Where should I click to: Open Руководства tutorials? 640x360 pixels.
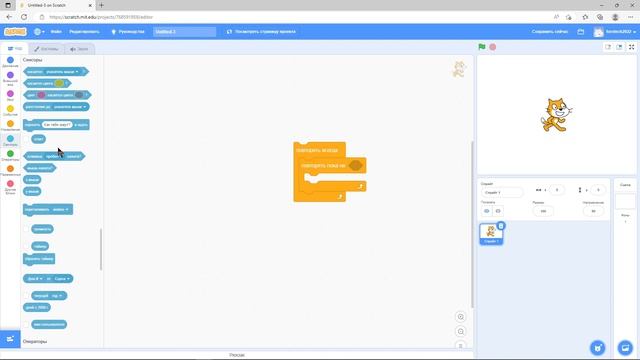tap(128, 31)
